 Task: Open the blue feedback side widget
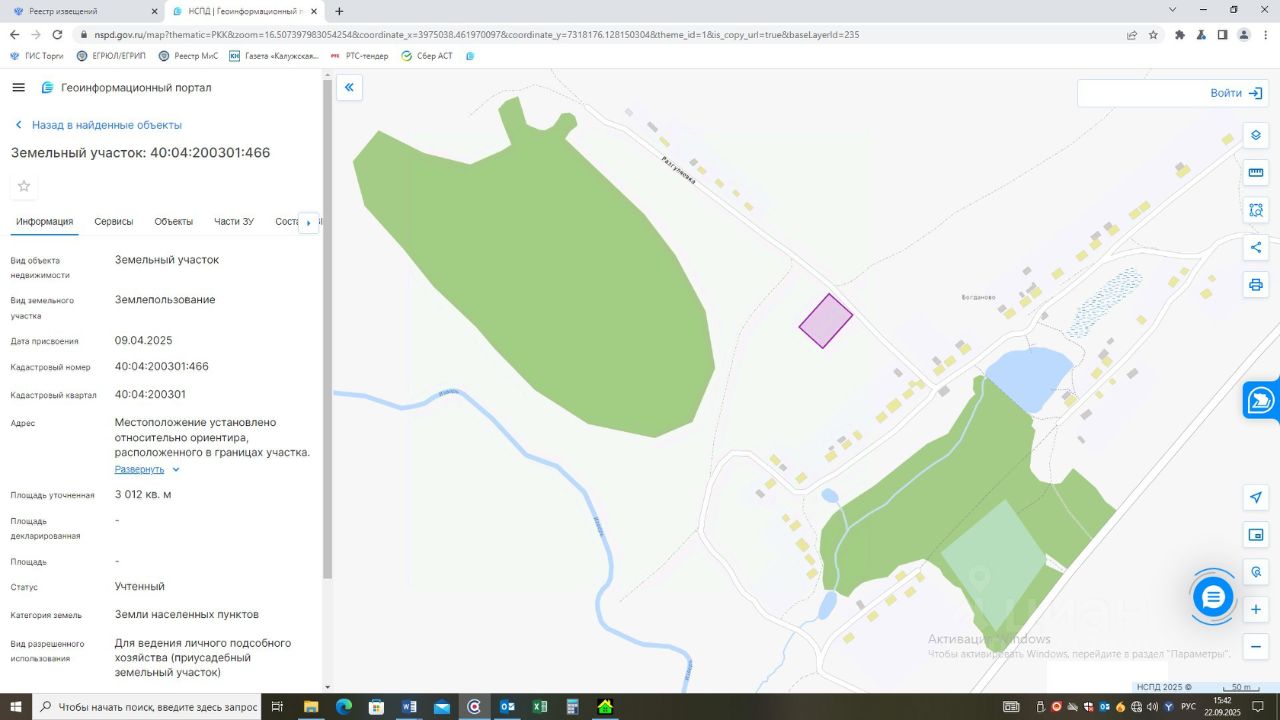coord(1261,400)
